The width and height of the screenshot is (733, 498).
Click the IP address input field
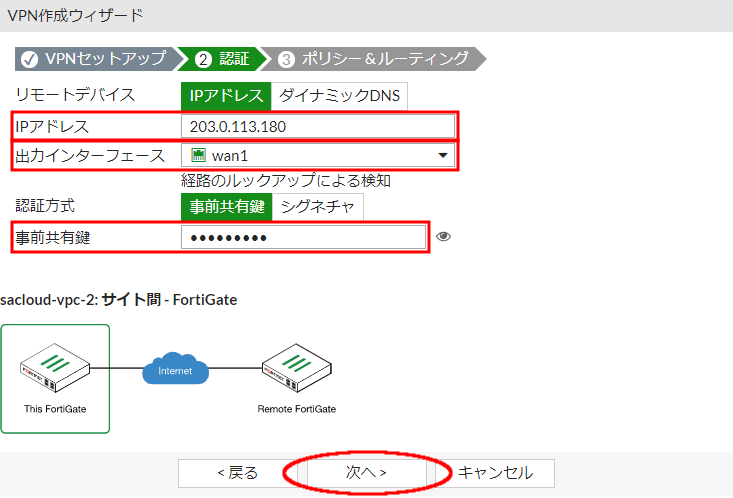point(318,126)
